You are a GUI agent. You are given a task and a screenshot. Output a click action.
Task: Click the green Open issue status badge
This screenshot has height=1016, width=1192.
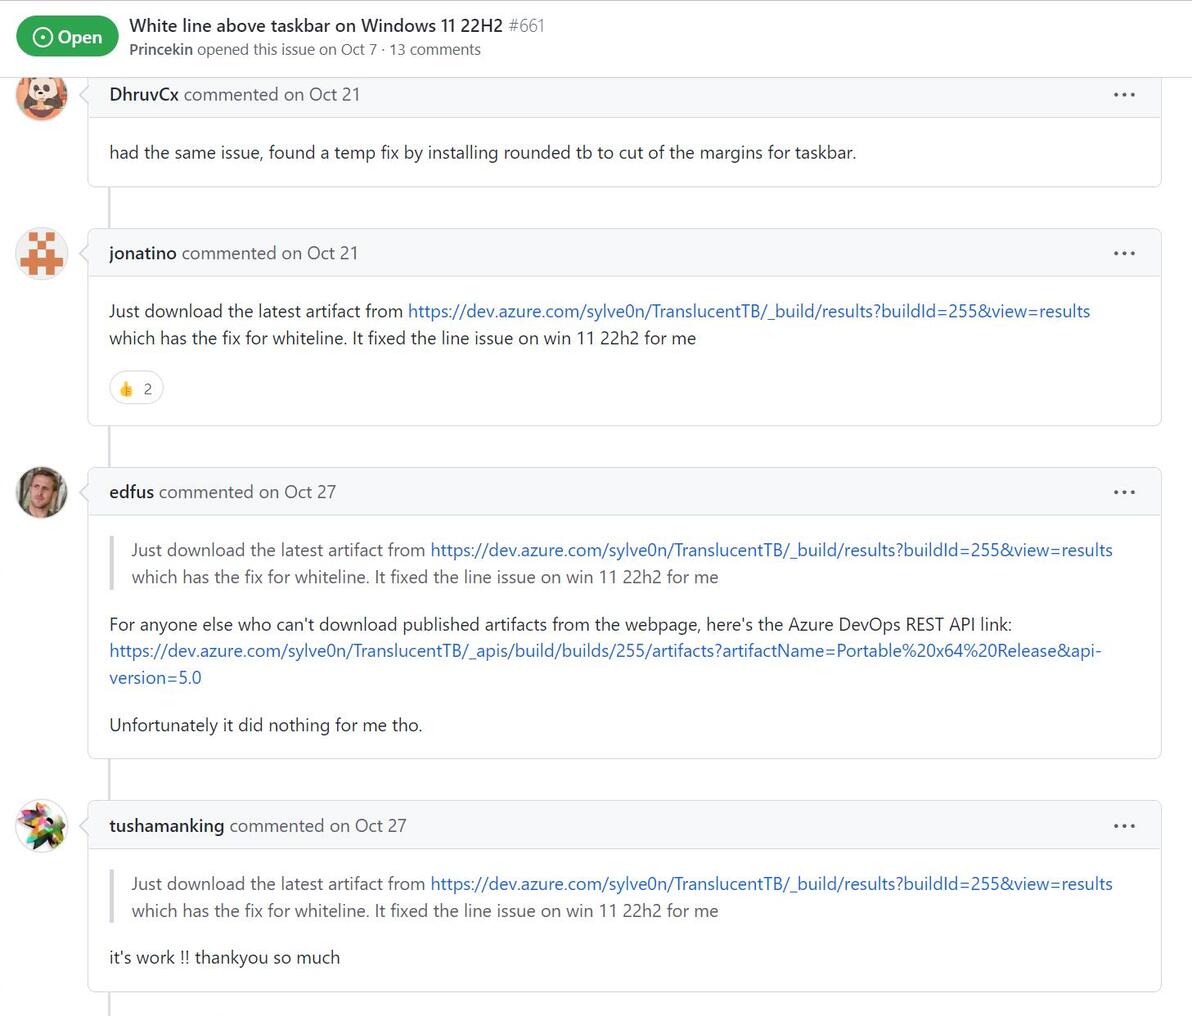68,37
